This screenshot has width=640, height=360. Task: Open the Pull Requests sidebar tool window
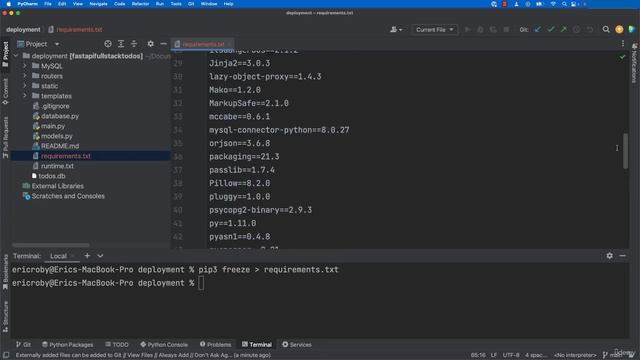[x=5, y=137]
